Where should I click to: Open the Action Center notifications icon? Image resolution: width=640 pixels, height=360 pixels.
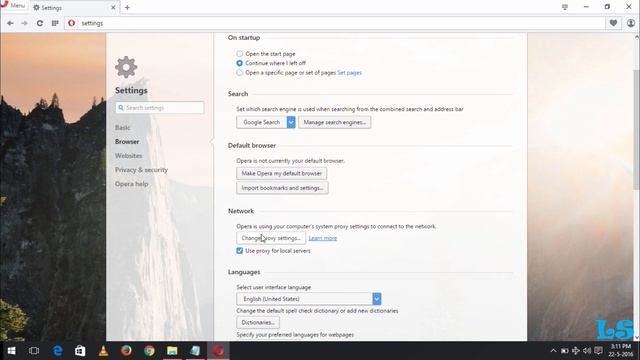(x=598, y=351)
